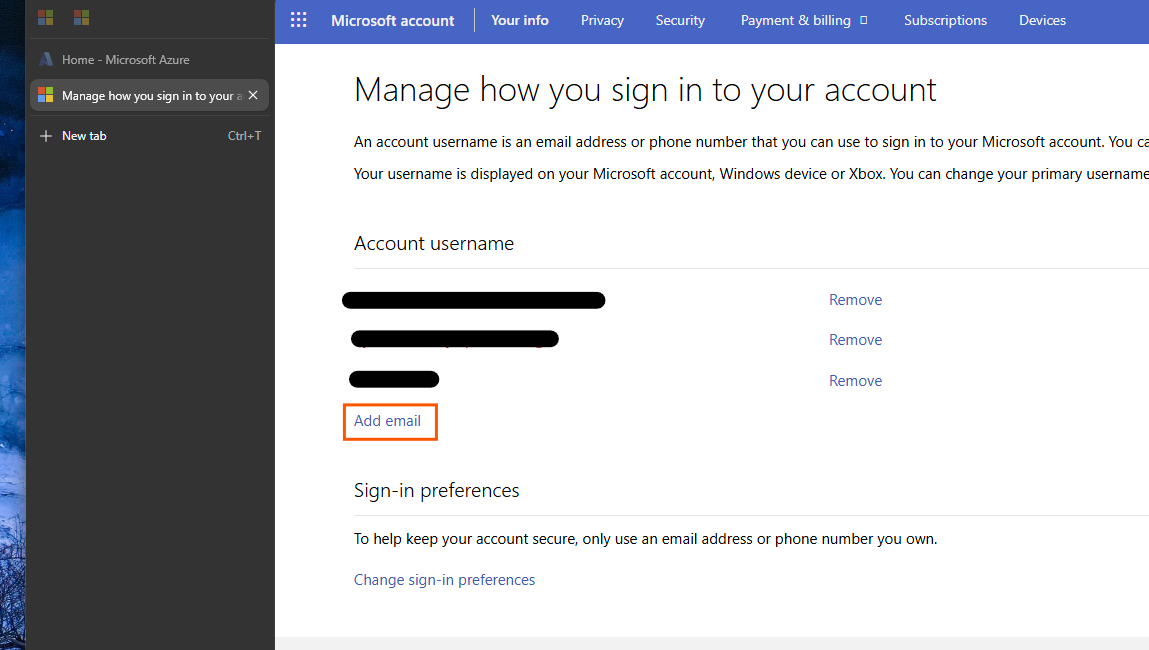This screenshot has height=650, width=1149.
Task: Go to the Privacy section
Action: 602,21
